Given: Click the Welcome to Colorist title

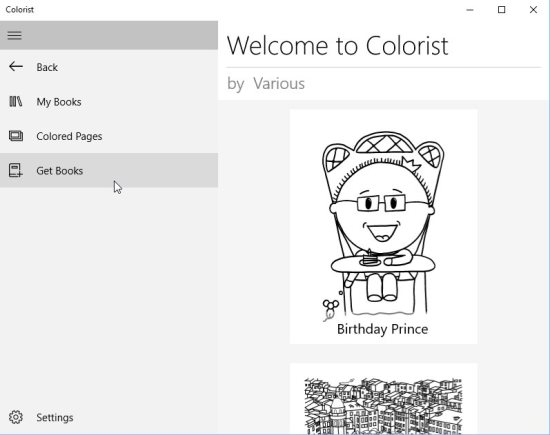Looking at the screenshot, I should [x=337, y=46].
